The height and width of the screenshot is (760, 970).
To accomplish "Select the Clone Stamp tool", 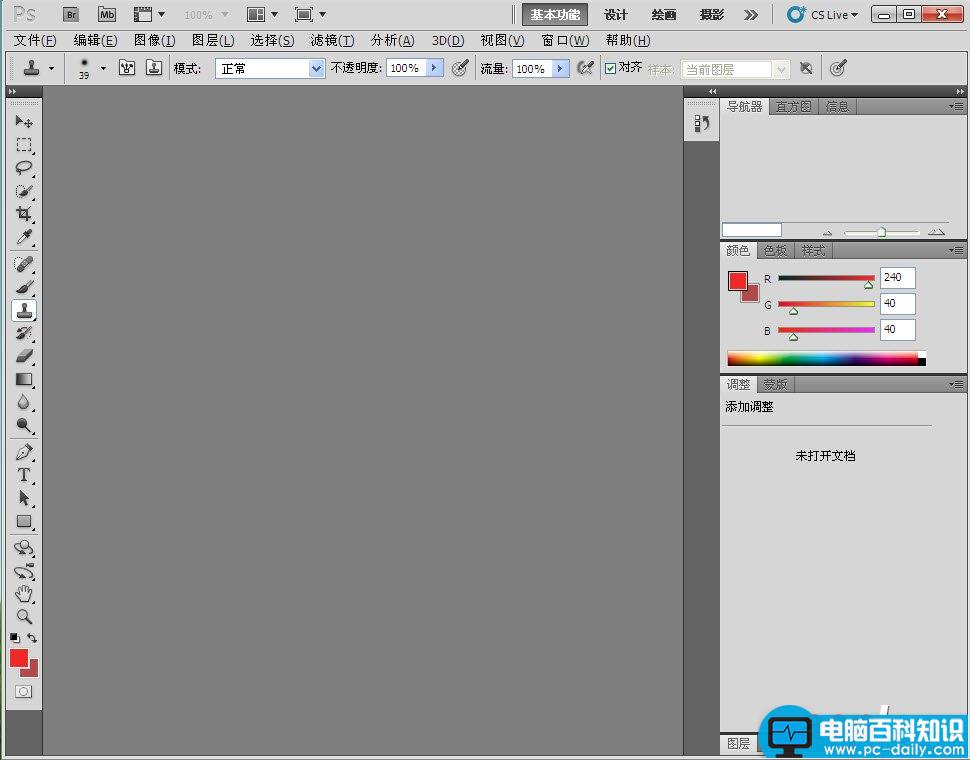I will pyautogui.click(x=24, y=310).
